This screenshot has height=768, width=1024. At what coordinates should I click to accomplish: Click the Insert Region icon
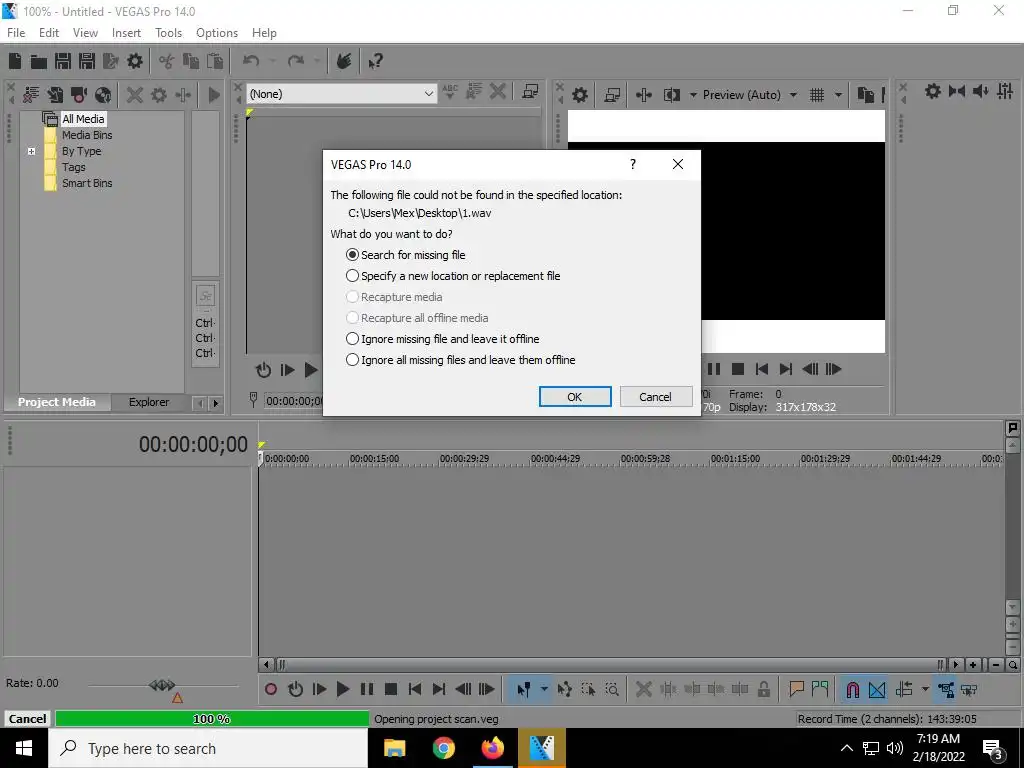[x=820, y=689]
